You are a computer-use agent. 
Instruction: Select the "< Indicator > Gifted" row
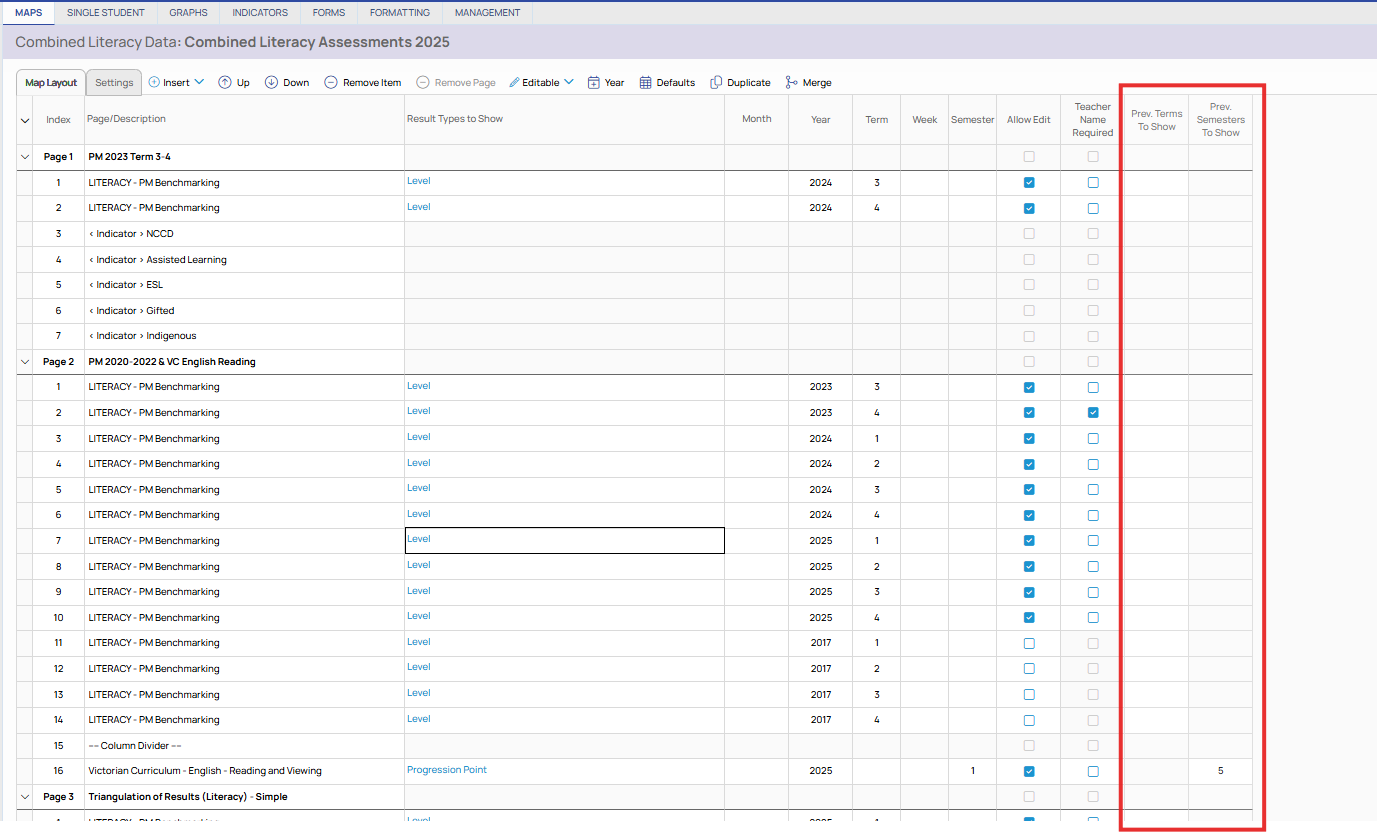(x=131, y=311)
